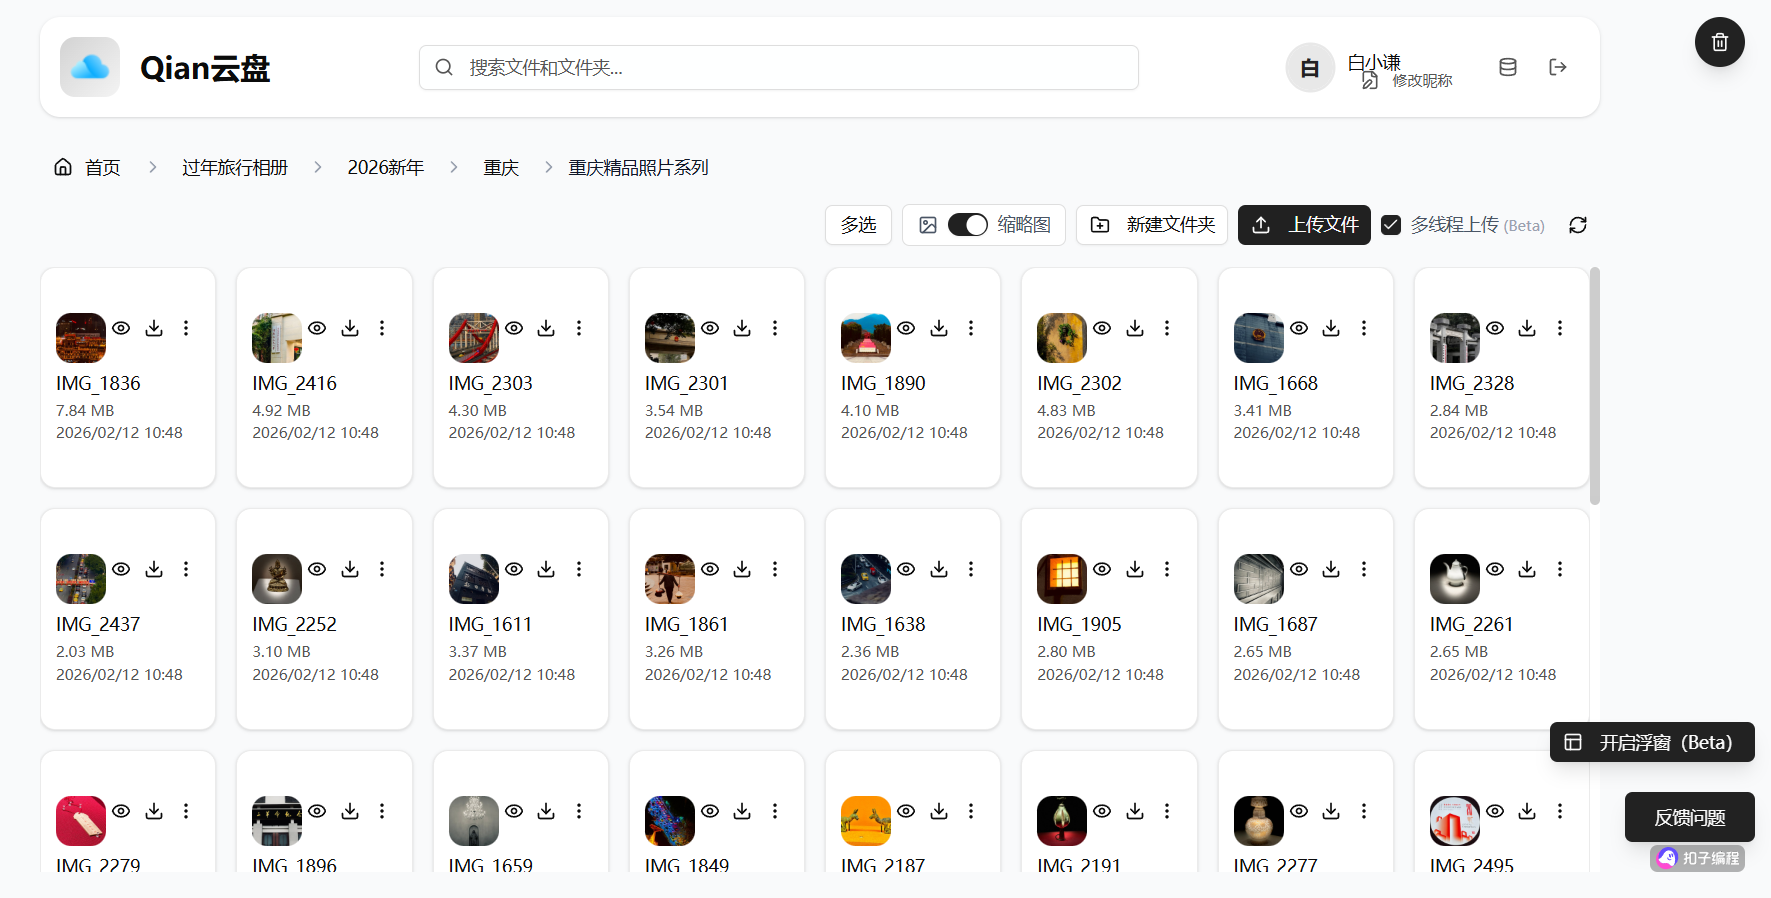Open more options for IMG_1687
Viewport: 1771px width, 898px height.
[1364, 569]
